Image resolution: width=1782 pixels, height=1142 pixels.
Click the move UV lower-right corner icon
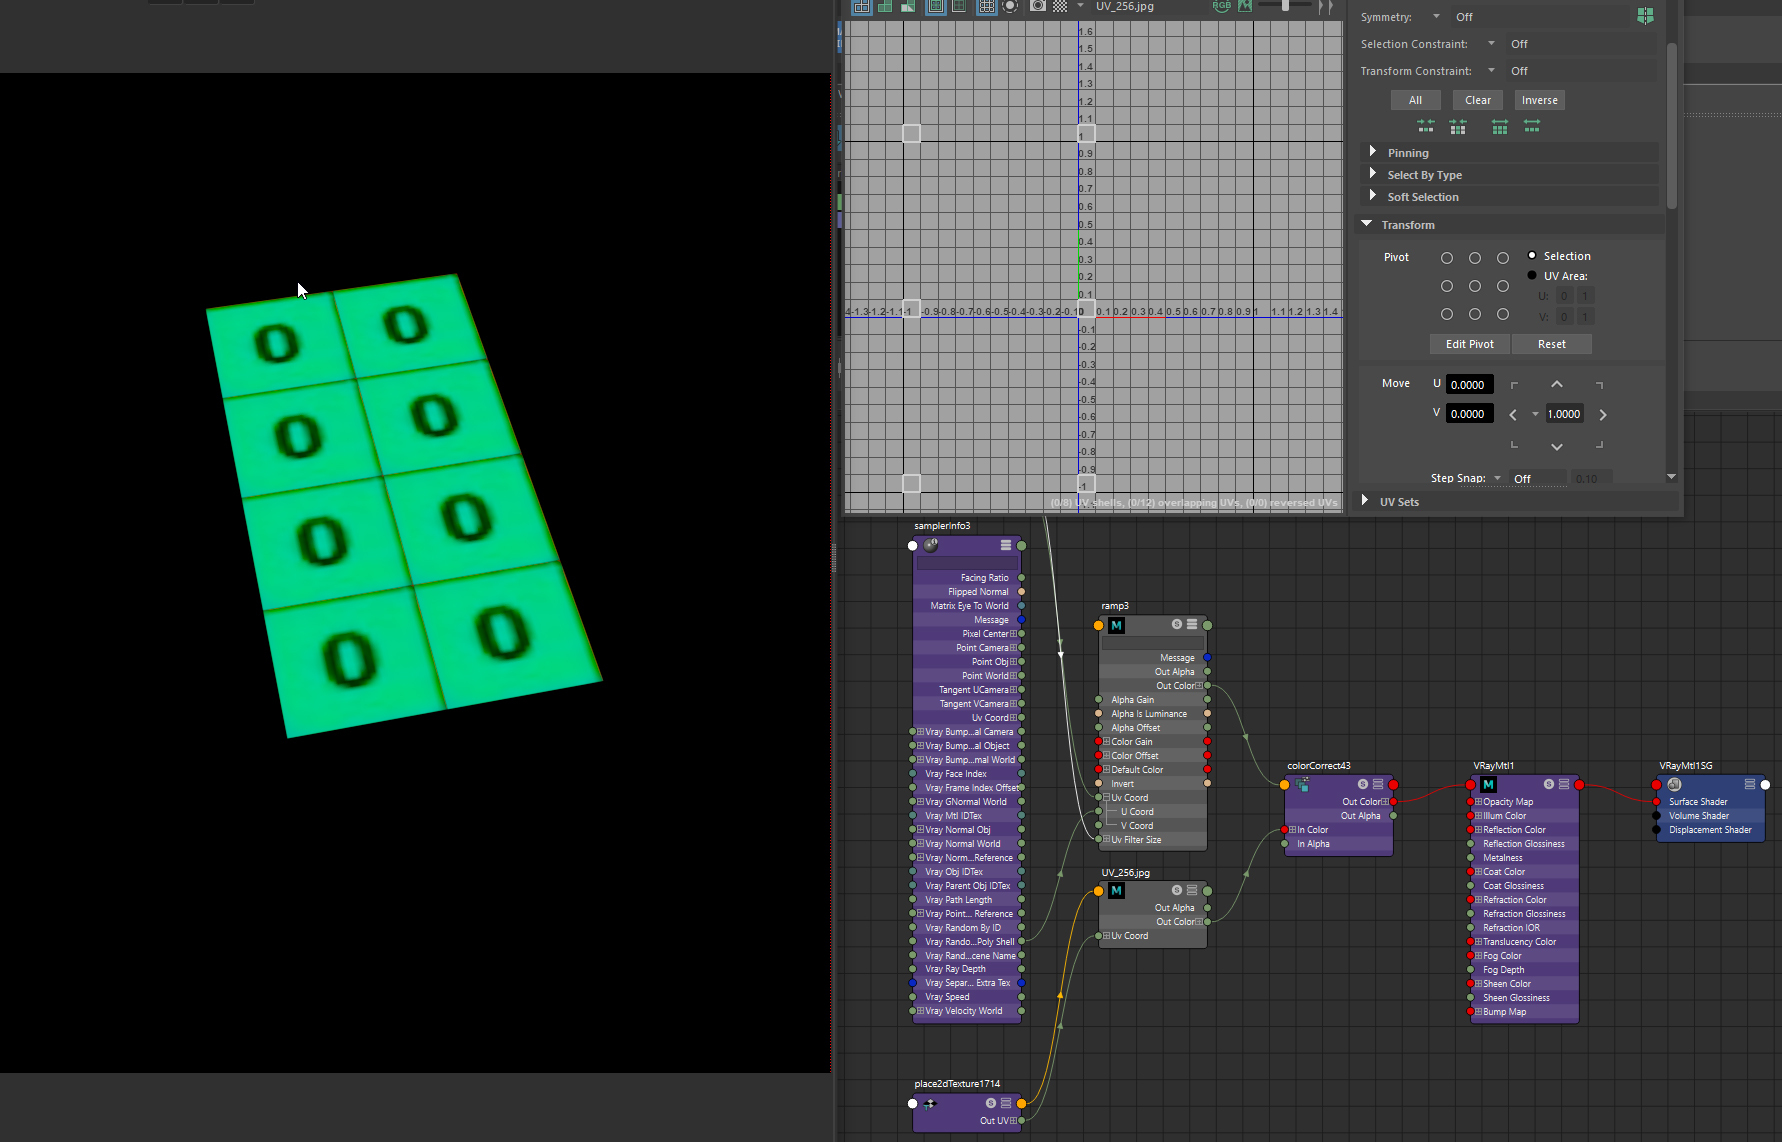1600,445
